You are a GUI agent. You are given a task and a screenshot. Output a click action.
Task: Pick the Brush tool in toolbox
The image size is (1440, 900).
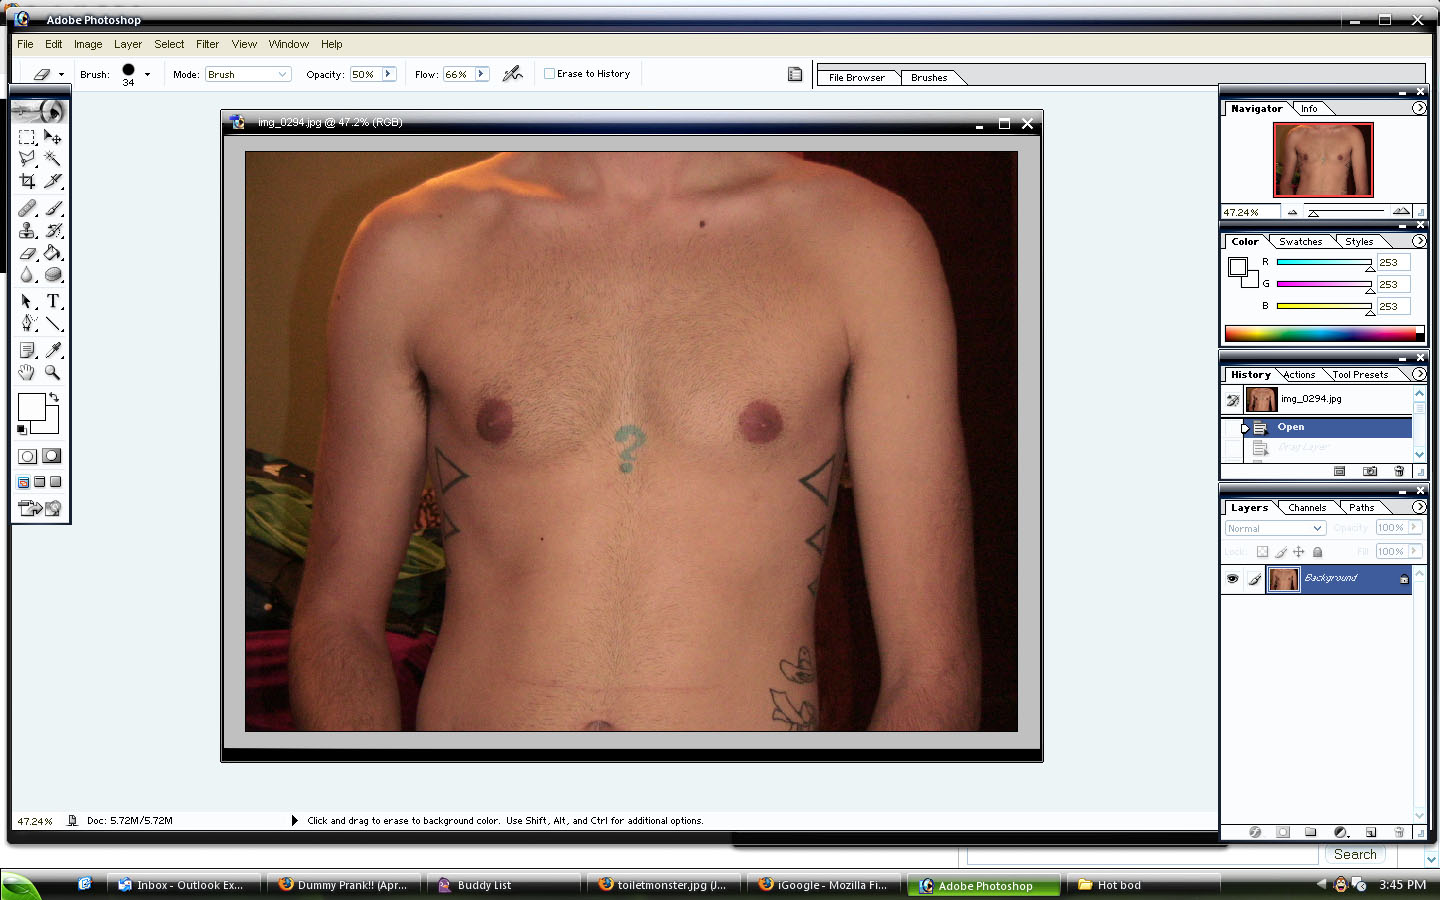pos(53,208)
